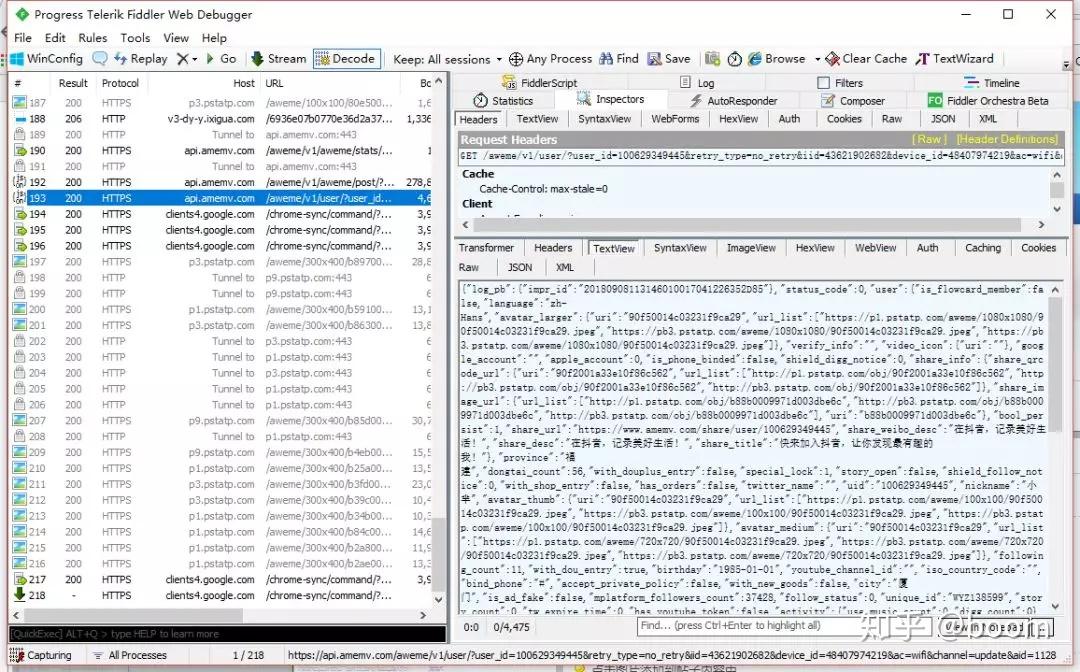The image size is (1080, 672).
Task: Sort sessions by Host column header
Action: pyautogui.click(x=244, y=83)
